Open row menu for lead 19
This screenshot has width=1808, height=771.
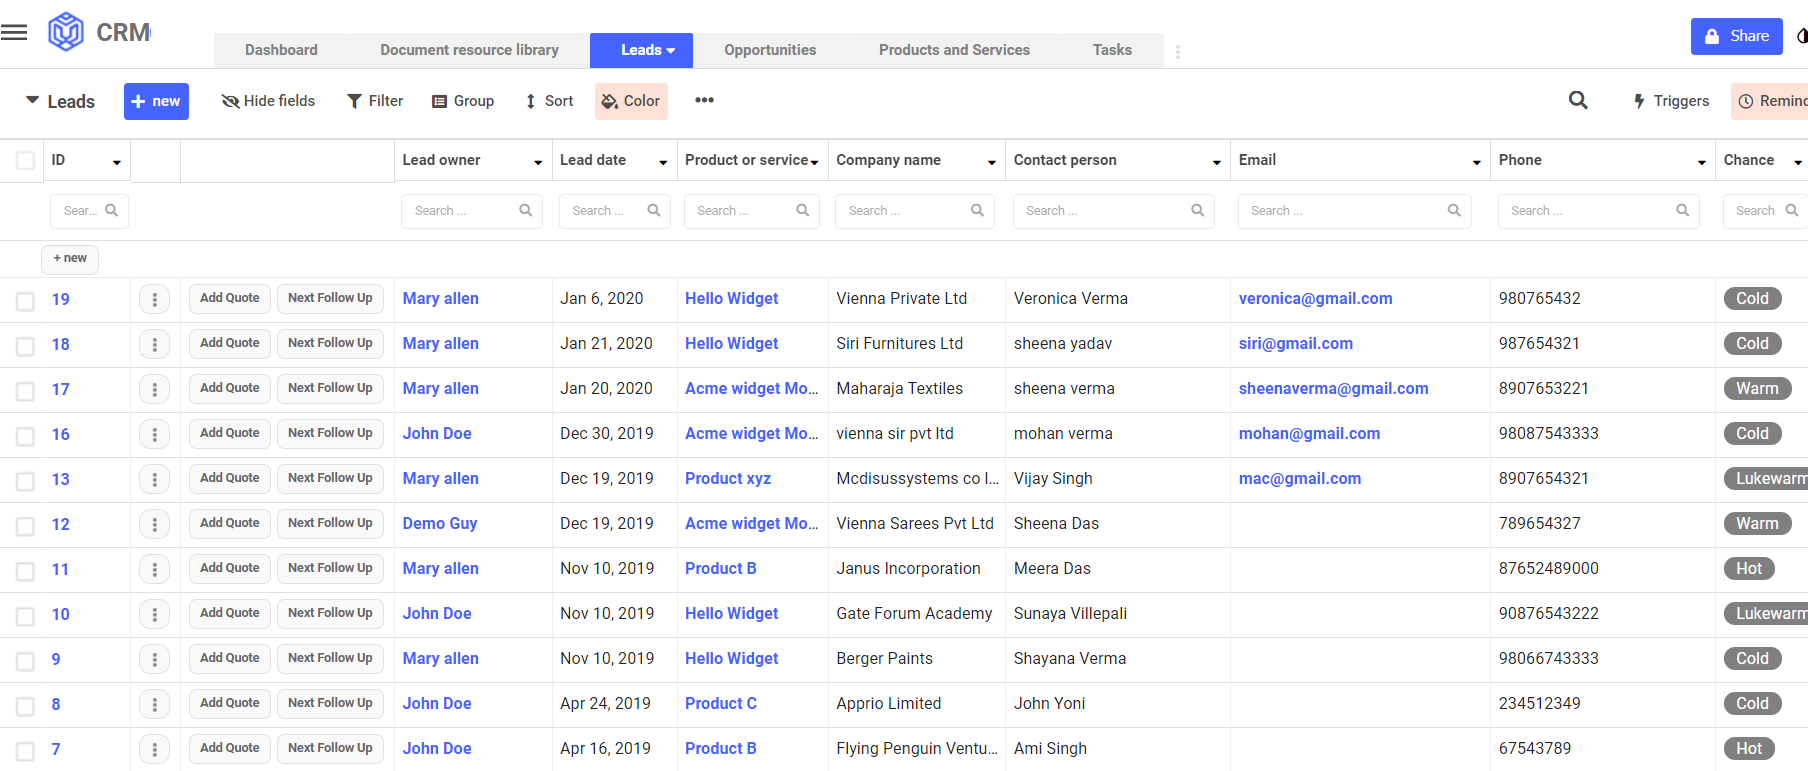[154, 299]
